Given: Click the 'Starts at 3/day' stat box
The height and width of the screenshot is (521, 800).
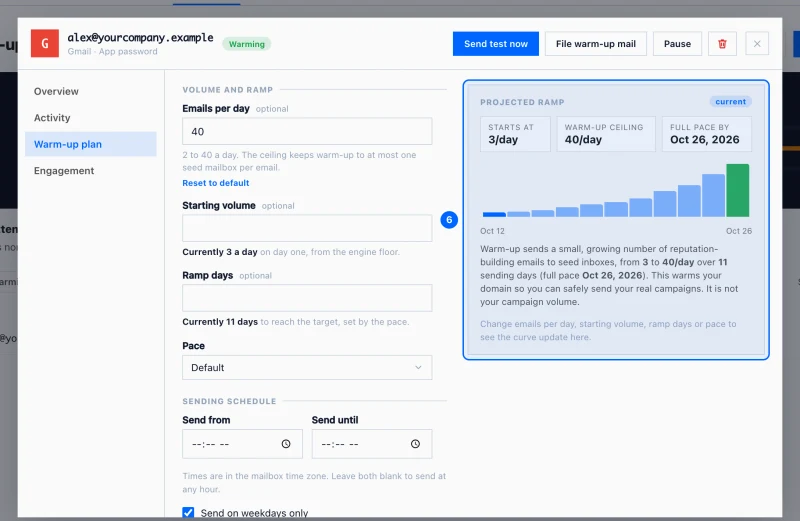Looking at the screenshot, I should click(515, 134).
